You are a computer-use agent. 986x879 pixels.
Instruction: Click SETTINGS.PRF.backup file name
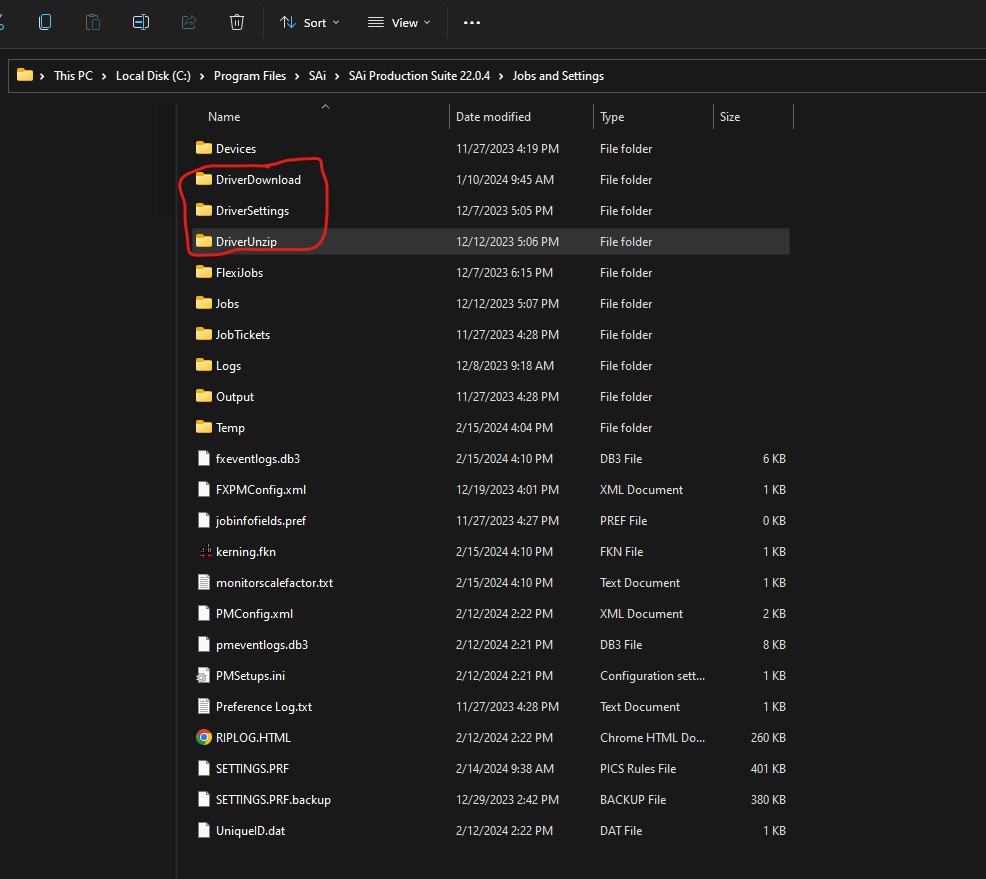273,800
